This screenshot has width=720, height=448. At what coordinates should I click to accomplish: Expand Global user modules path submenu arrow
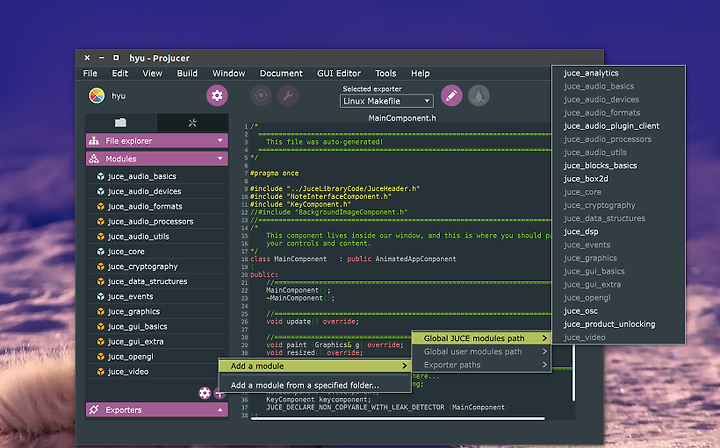point(545,352)
